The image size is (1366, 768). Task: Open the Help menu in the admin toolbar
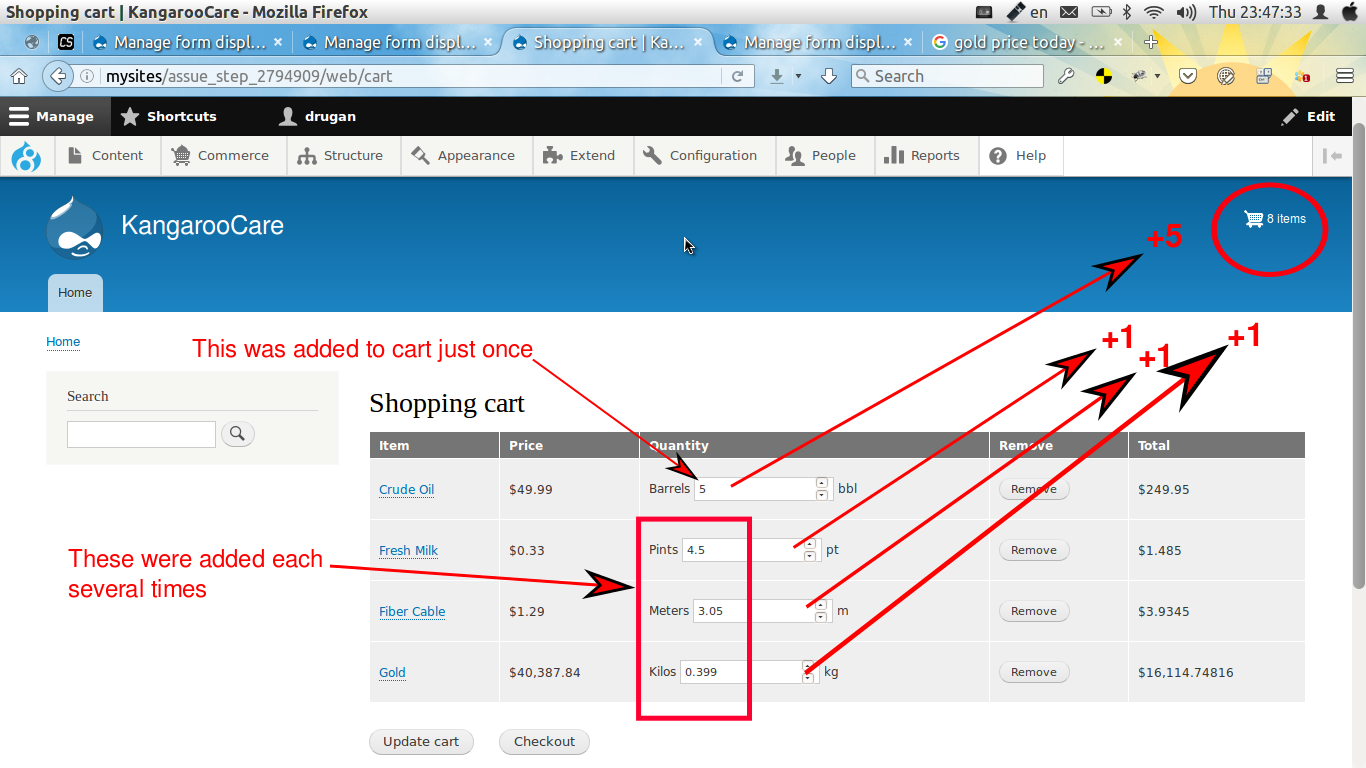[1020, 155]
